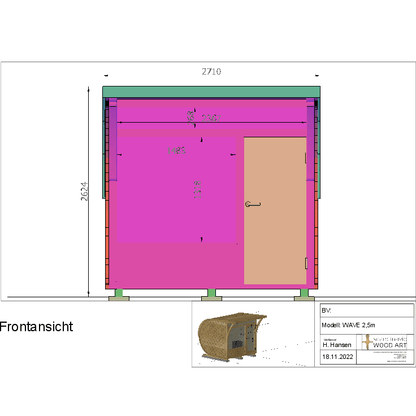
Task: Click the left green foundation foot
Action: point(119,295)
